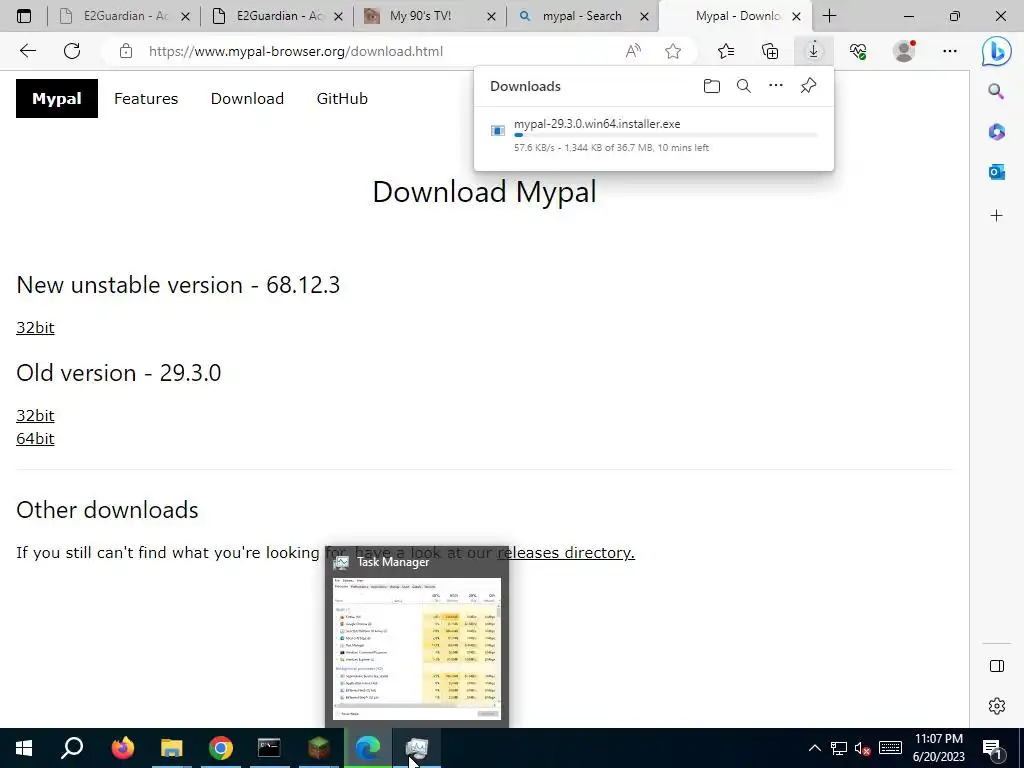Open the Task Manager preview thumbnail

tap(417, 648)
